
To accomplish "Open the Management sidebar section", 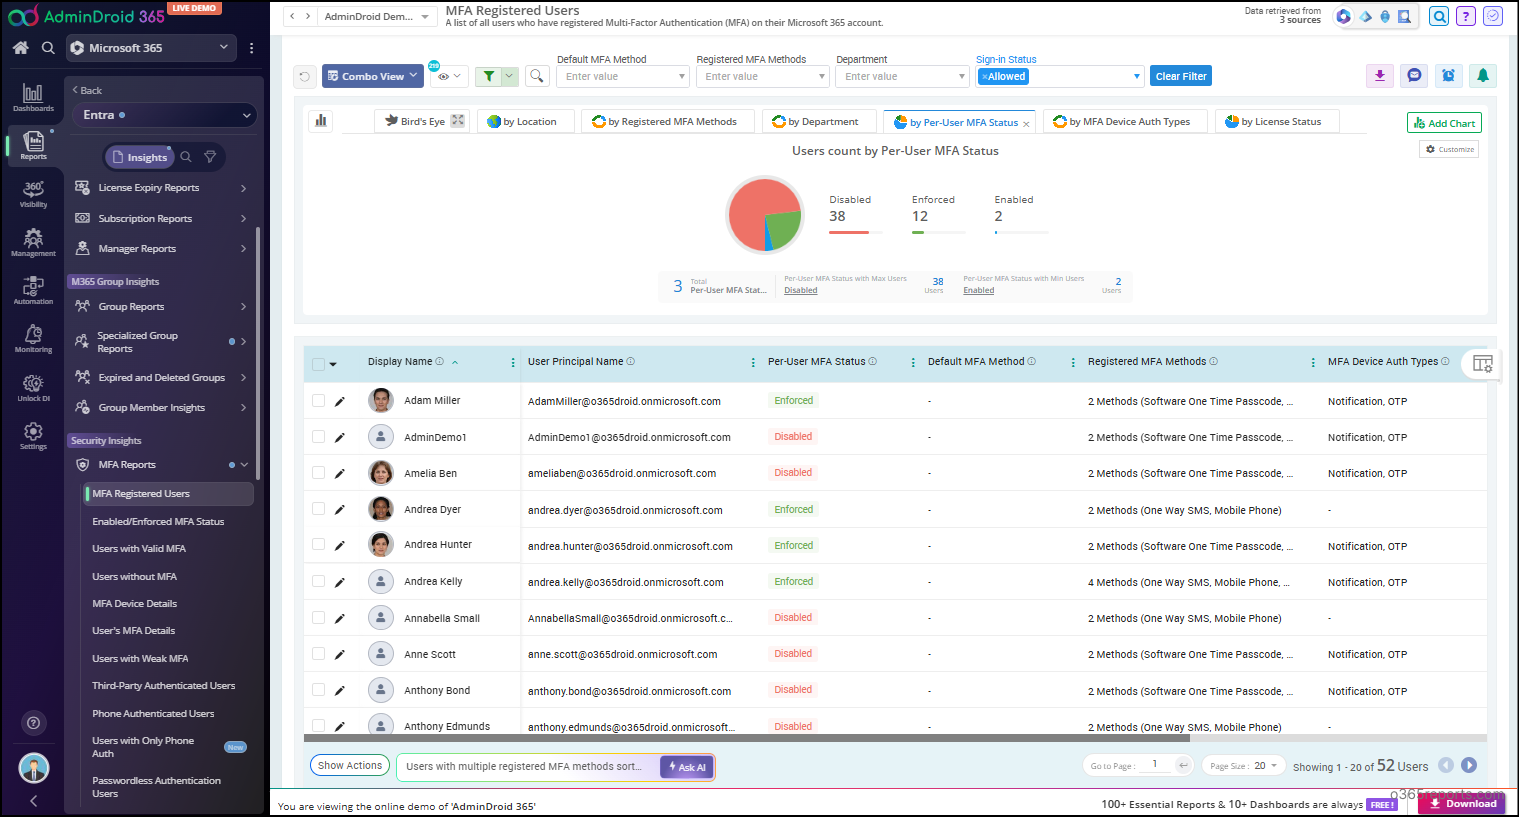I will click(x=33, y=242).
